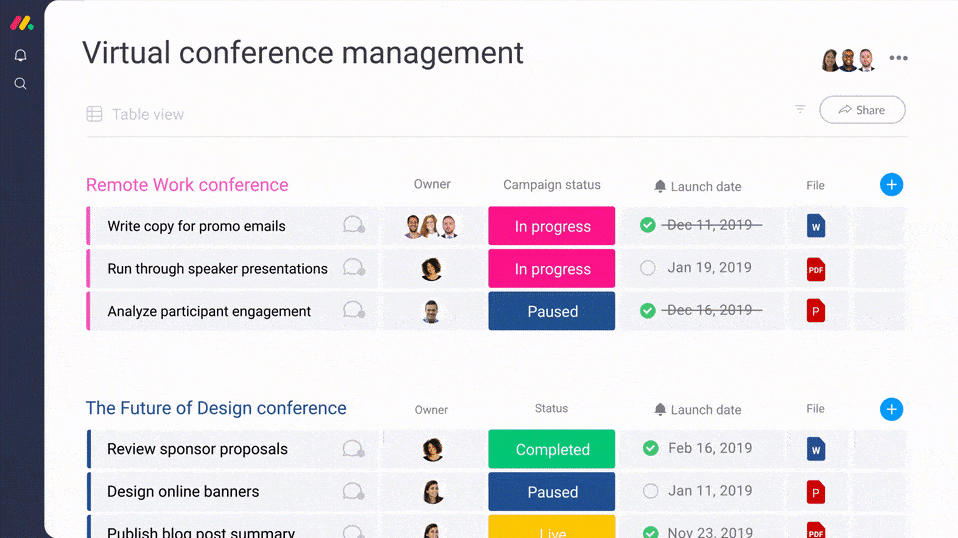
Task: Click Status column header in Future of Design
Action: pyautogui.click(x=551, y=409)
